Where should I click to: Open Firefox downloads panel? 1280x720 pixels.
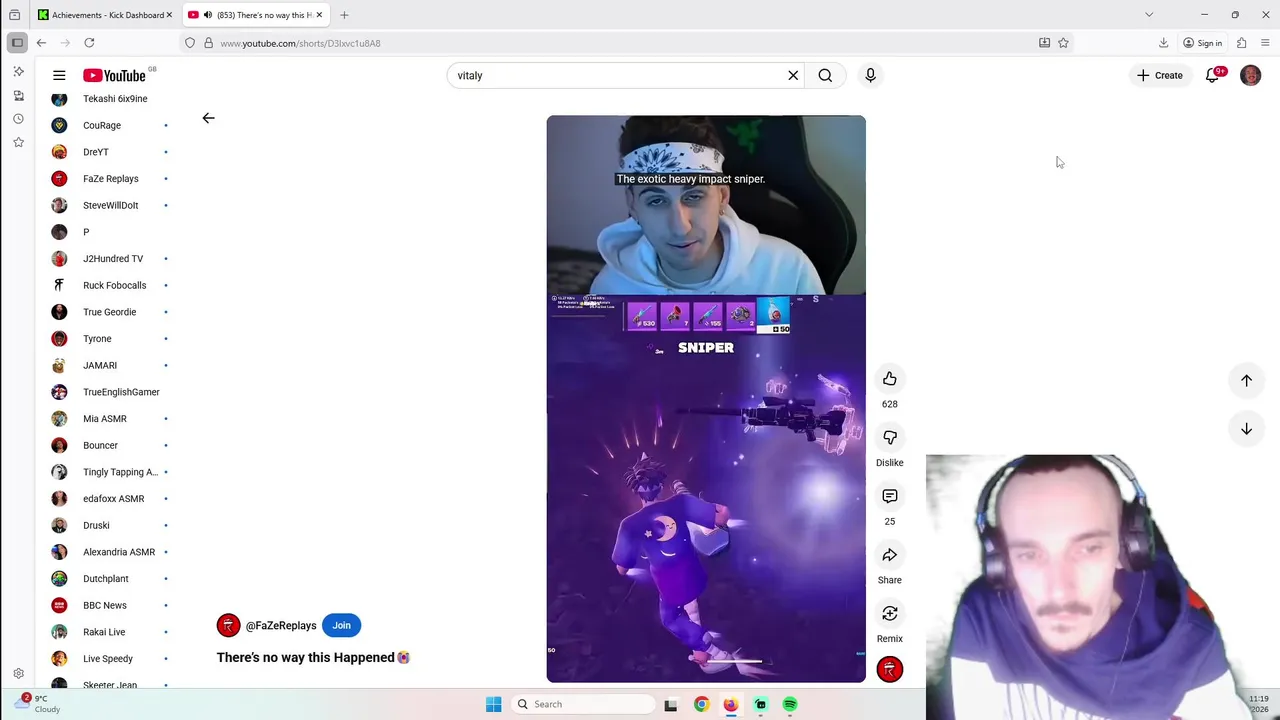[1163, 43]
